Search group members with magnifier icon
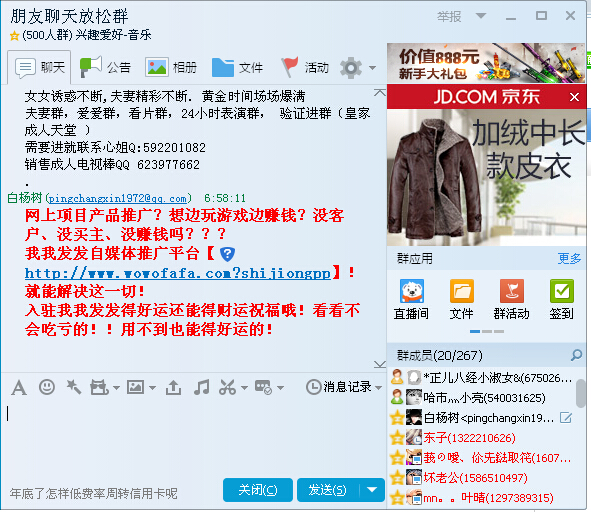591x512 pixels. [x=577, y=355]
